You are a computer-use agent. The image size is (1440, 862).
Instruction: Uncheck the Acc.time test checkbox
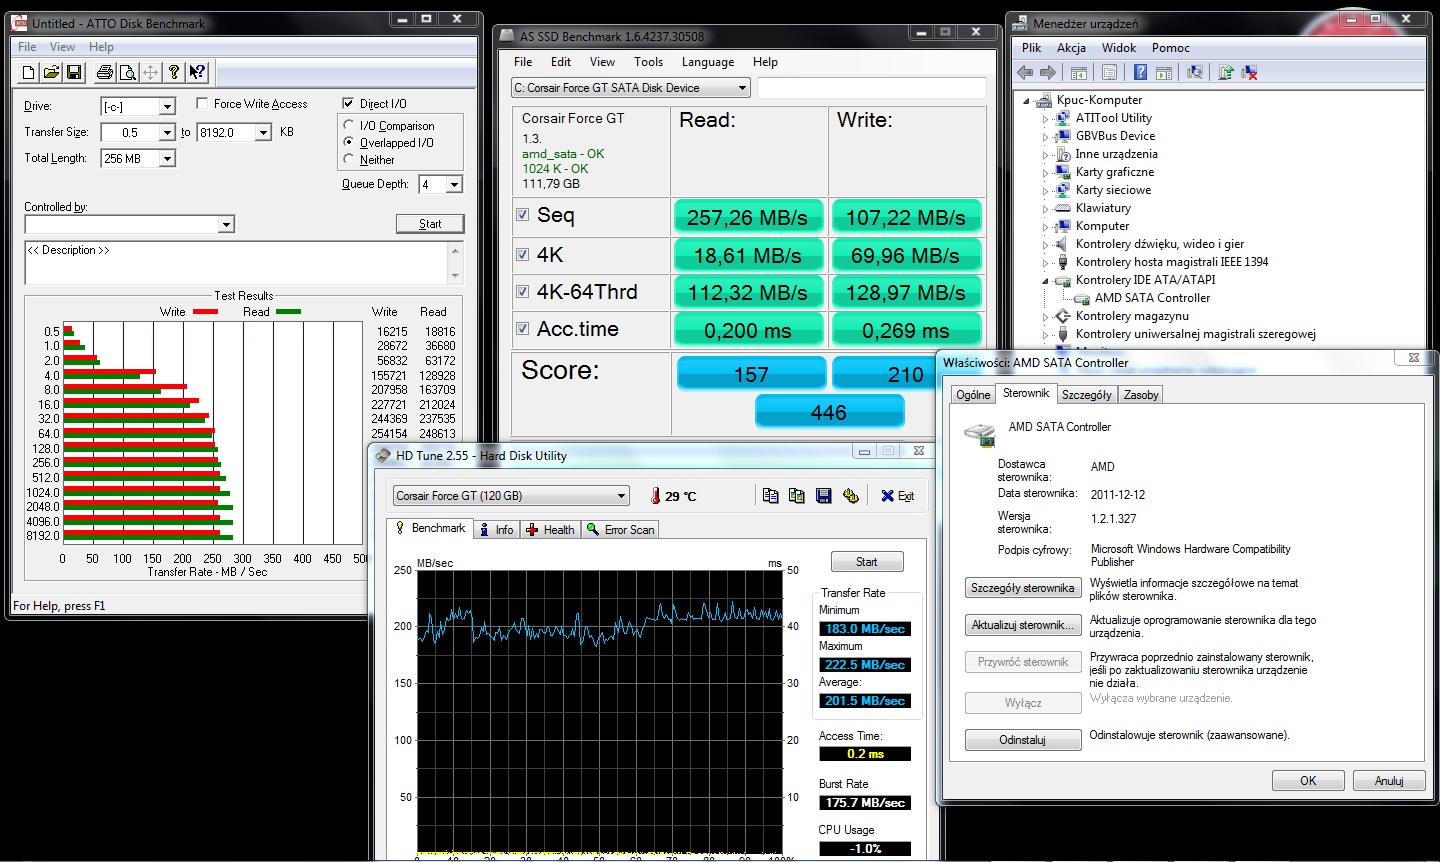522,329
